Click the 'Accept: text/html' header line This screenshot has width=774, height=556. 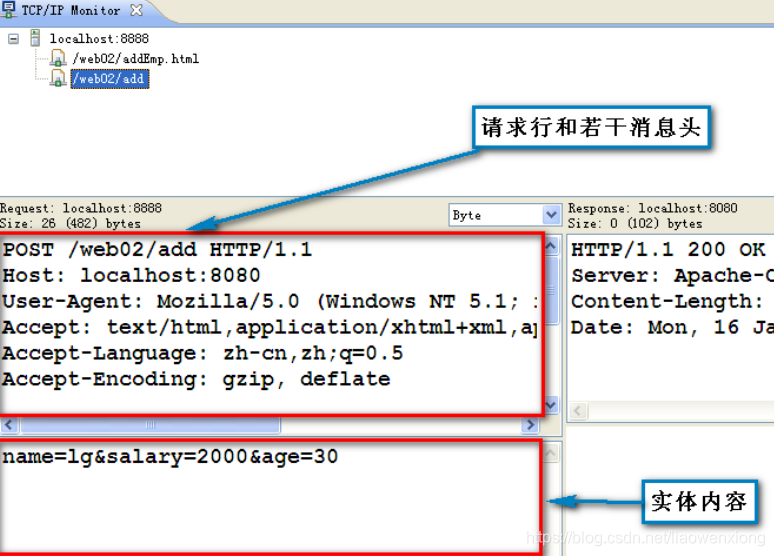(270, 327)
